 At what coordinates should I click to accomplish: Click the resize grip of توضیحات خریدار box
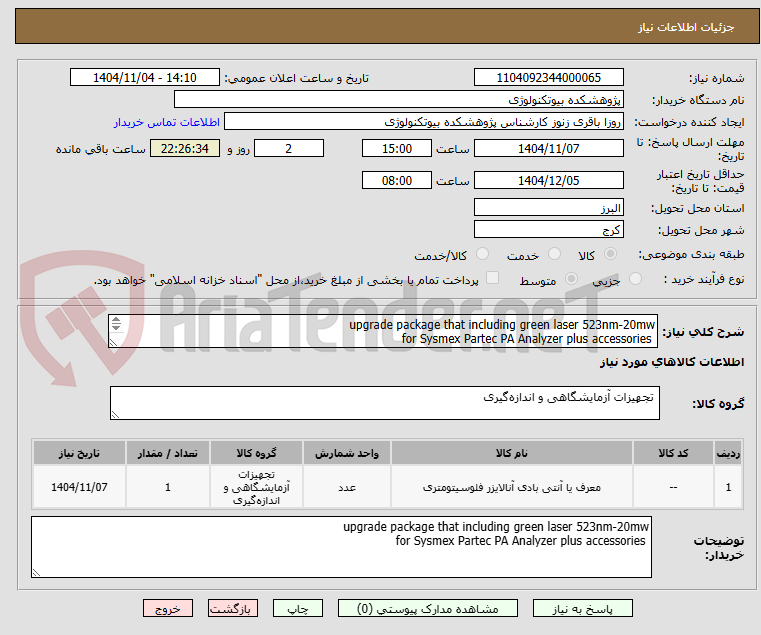click(x=36, y=573)
